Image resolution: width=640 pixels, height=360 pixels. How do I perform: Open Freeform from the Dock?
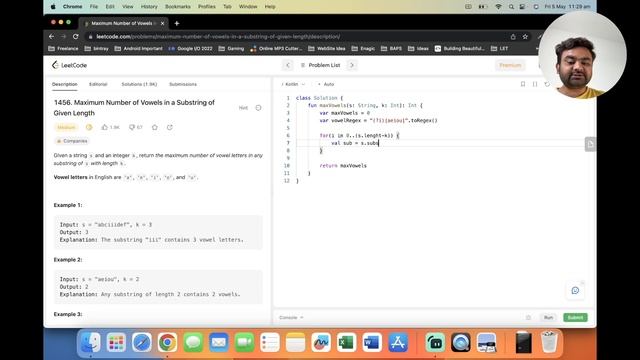click(x=321, y=342)
